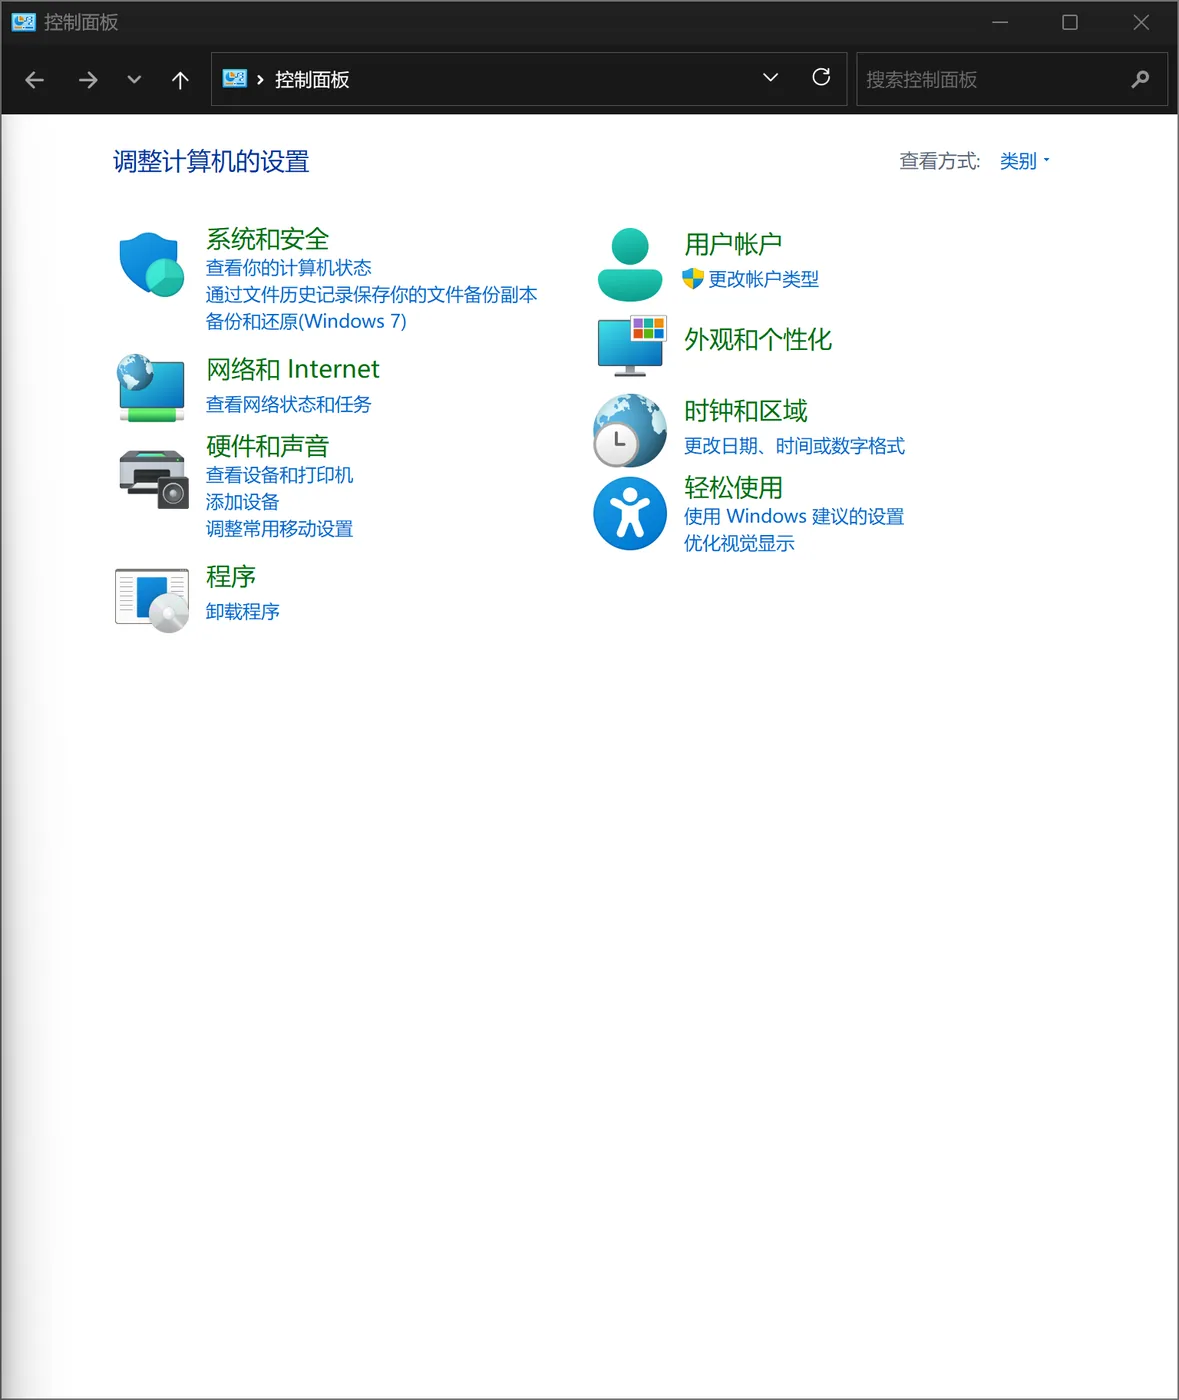Image resolution: width=1179 pixels, height=1400 pixels.
Task: Go up one level with the up arrow
Action: [180, 79]
